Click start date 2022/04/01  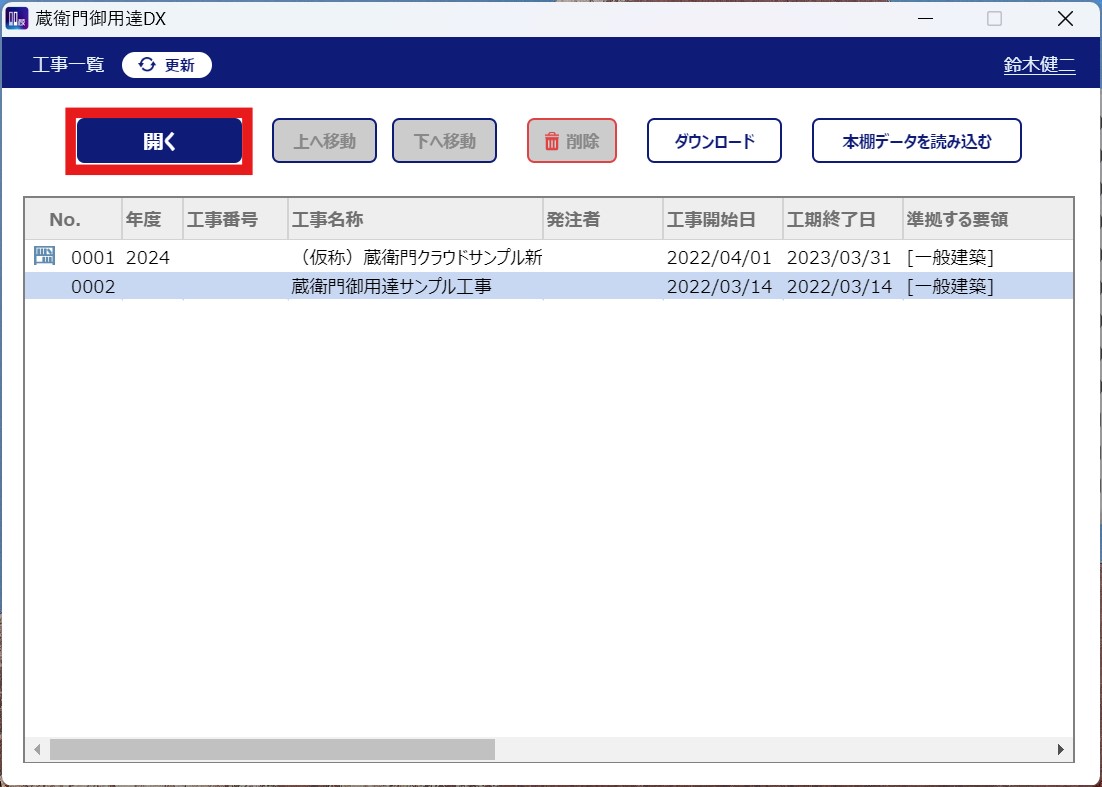coord(719,258)
